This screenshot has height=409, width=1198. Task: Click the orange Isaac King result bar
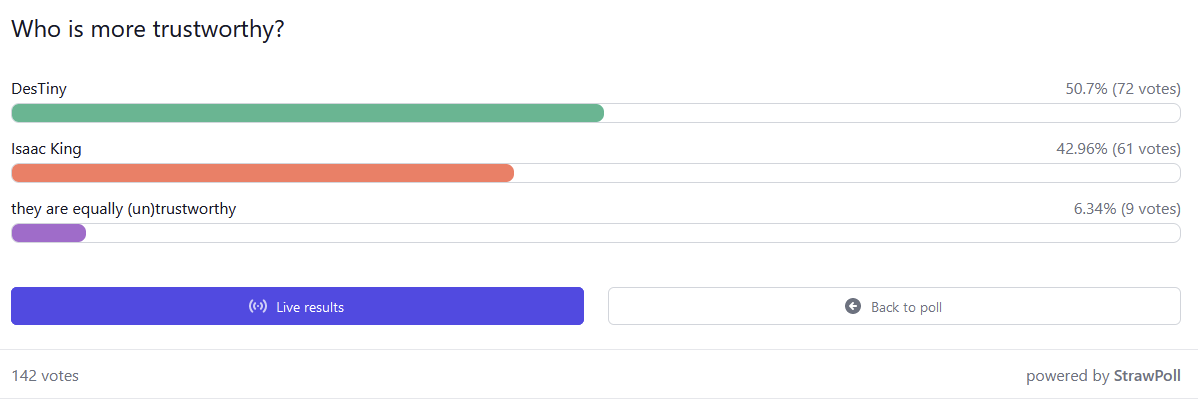coord(263,173)
